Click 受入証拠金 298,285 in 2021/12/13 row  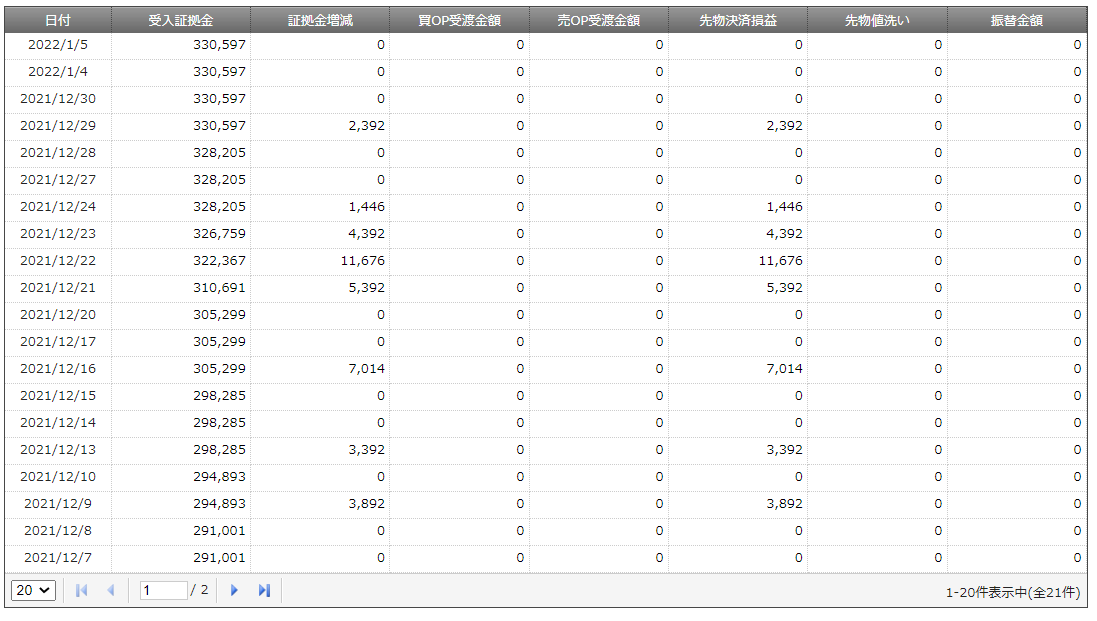click(x=220, y=450)
